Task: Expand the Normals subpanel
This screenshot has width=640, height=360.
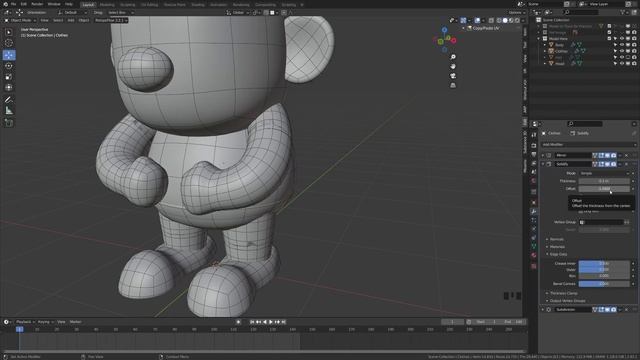Action: coord(556,239)
